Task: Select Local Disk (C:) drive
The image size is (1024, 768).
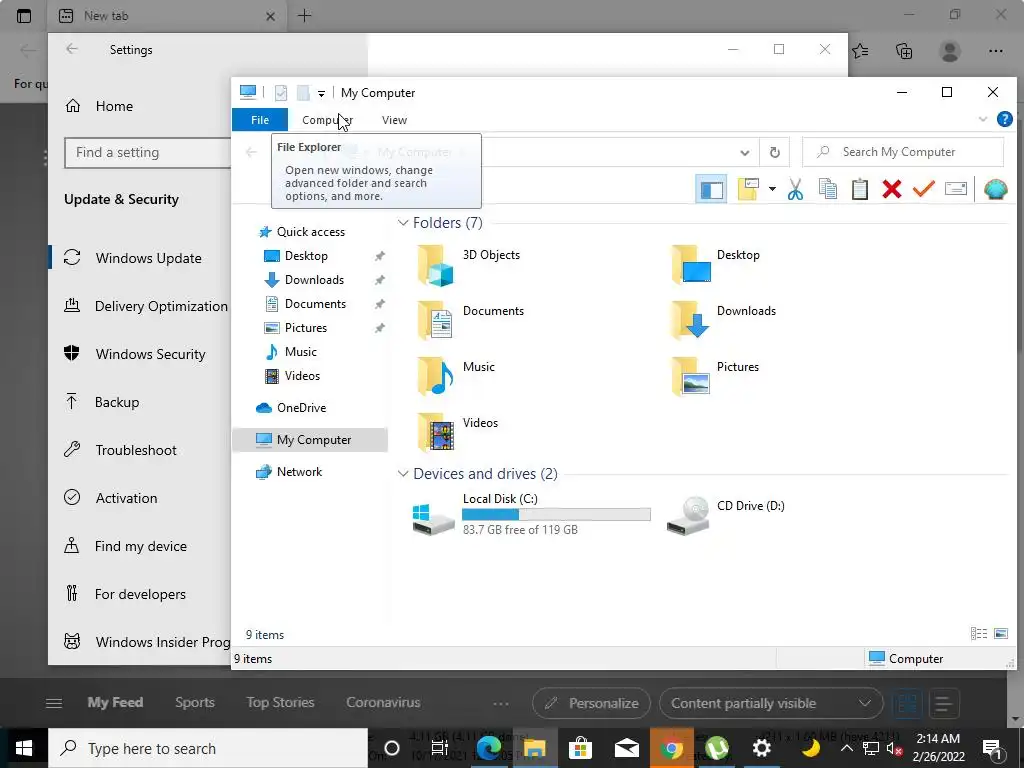Action: (x=532, y=514)
